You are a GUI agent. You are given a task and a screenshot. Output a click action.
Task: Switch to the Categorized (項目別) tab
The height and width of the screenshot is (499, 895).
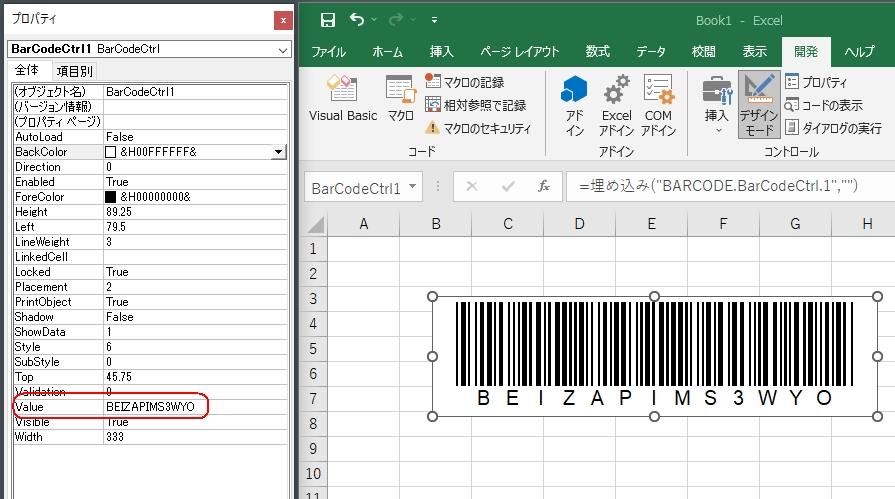point(74,71)
